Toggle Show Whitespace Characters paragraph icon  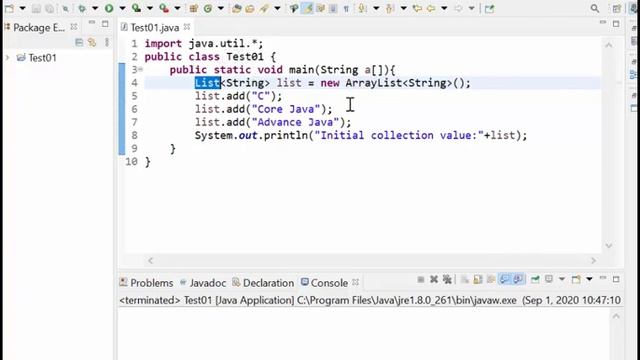pyautogui.click(x=347, y=8)
